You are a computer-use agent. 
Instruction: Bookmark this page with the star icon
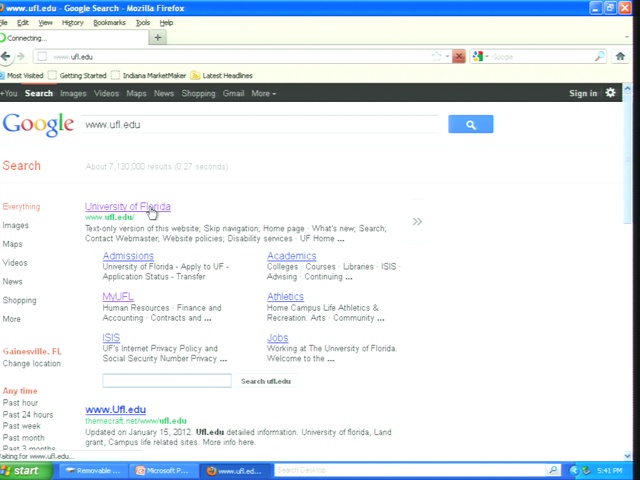pyautogui.click(x=436, y=57)
